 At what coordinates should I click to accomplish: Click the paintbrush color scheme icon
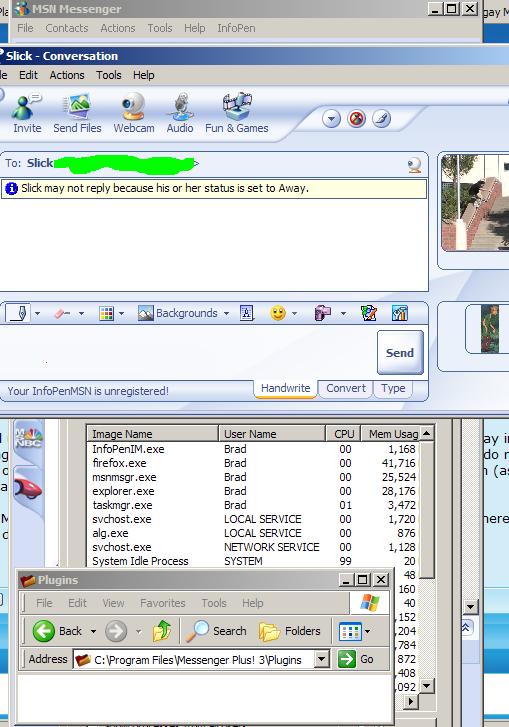tap(381, 119)
